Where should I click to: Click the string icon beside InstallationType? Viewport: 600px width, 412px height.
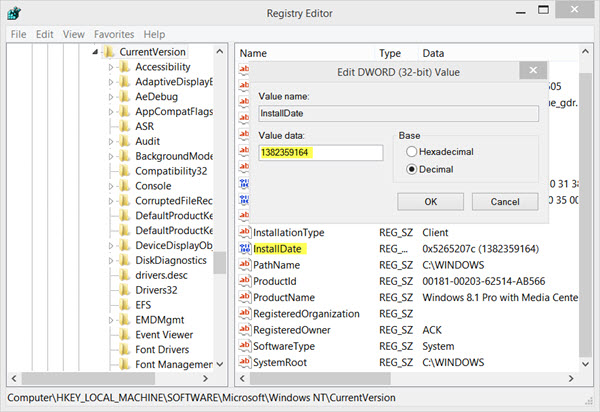(244, 232)
